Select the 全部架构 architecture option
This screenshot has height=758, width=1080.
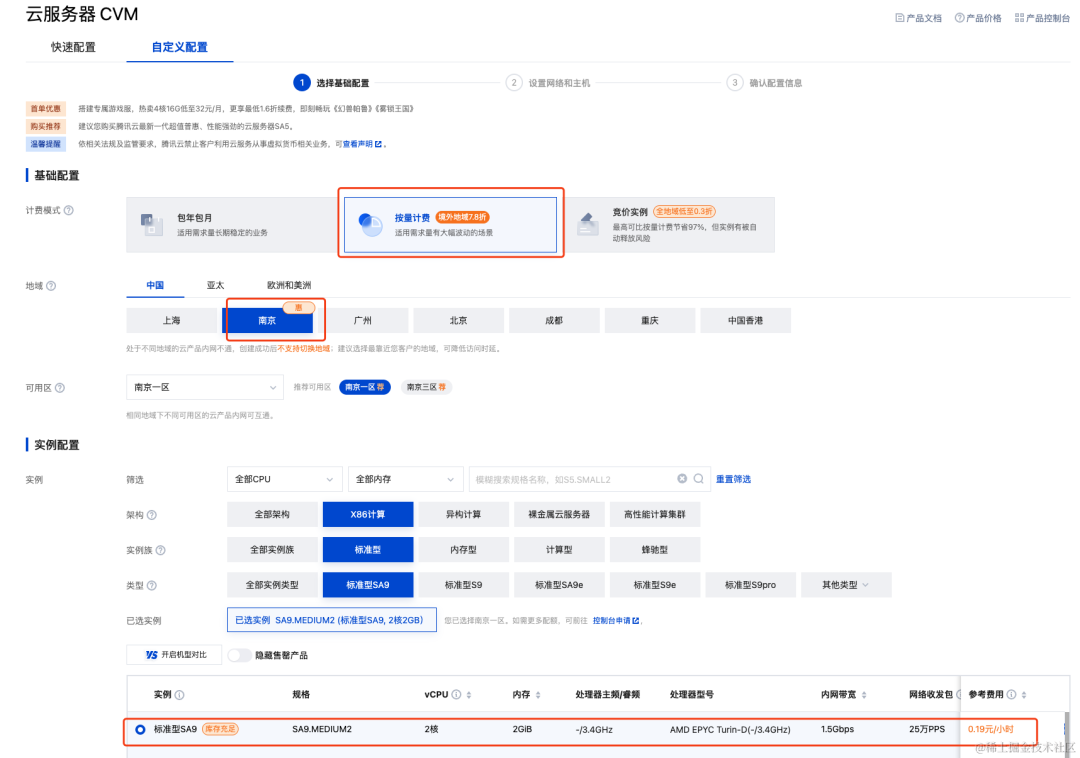[x=272, y=514]
